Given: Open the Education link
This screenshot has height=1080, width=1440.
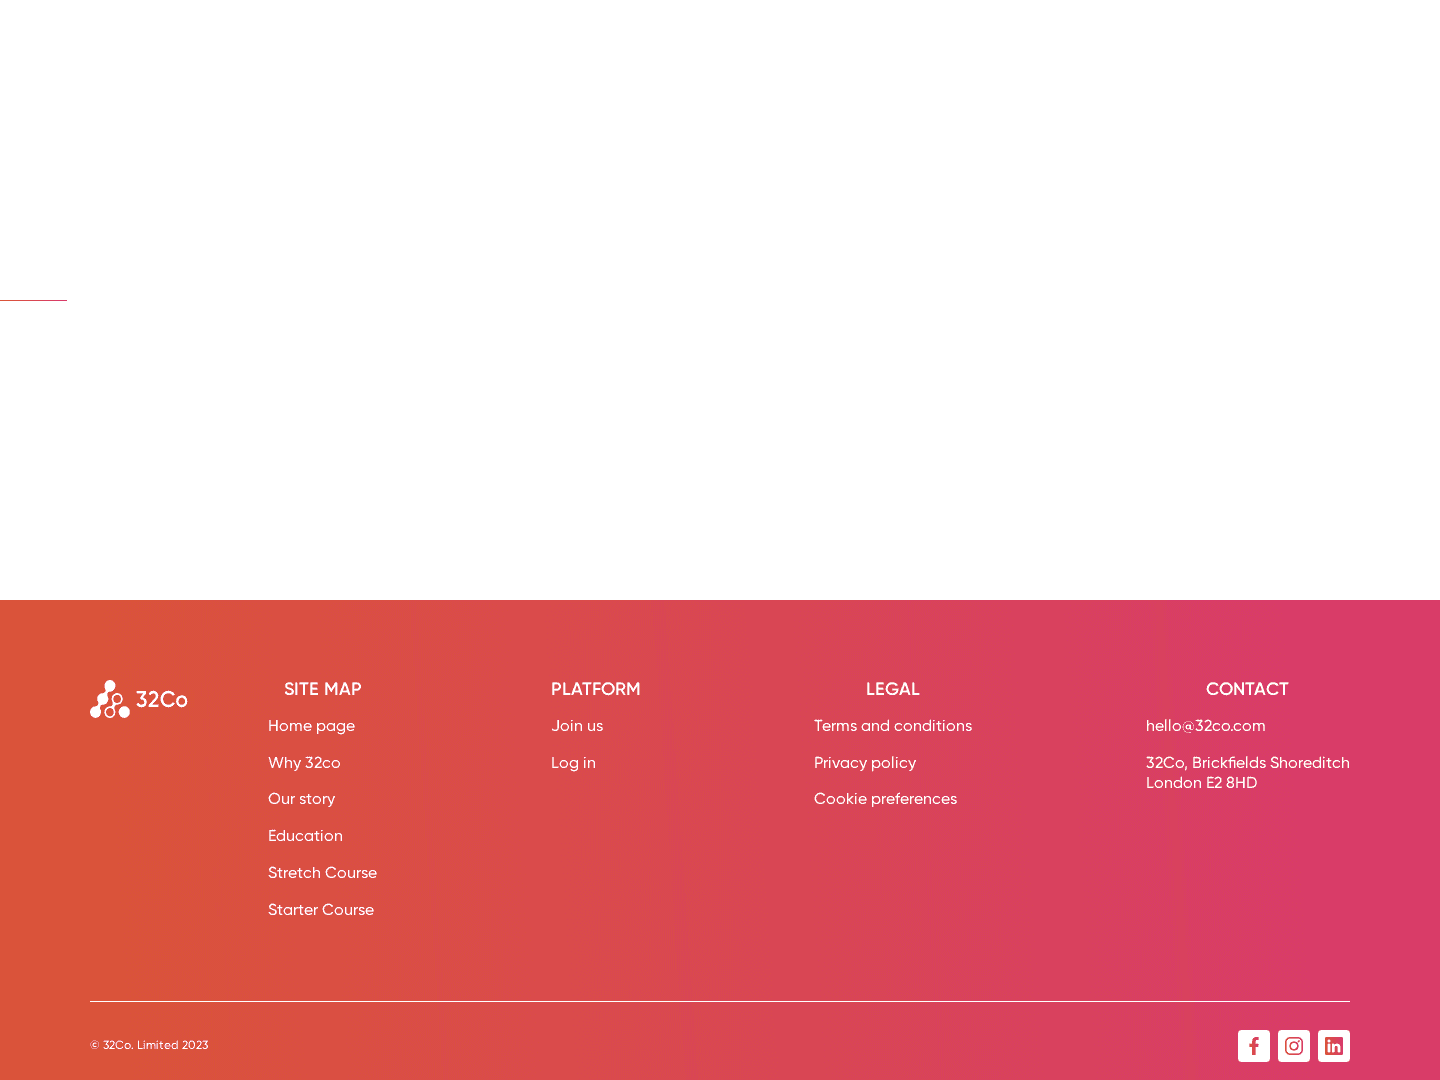Looking at the screenshot, I should pyautogui.click(x=305, y=836).
